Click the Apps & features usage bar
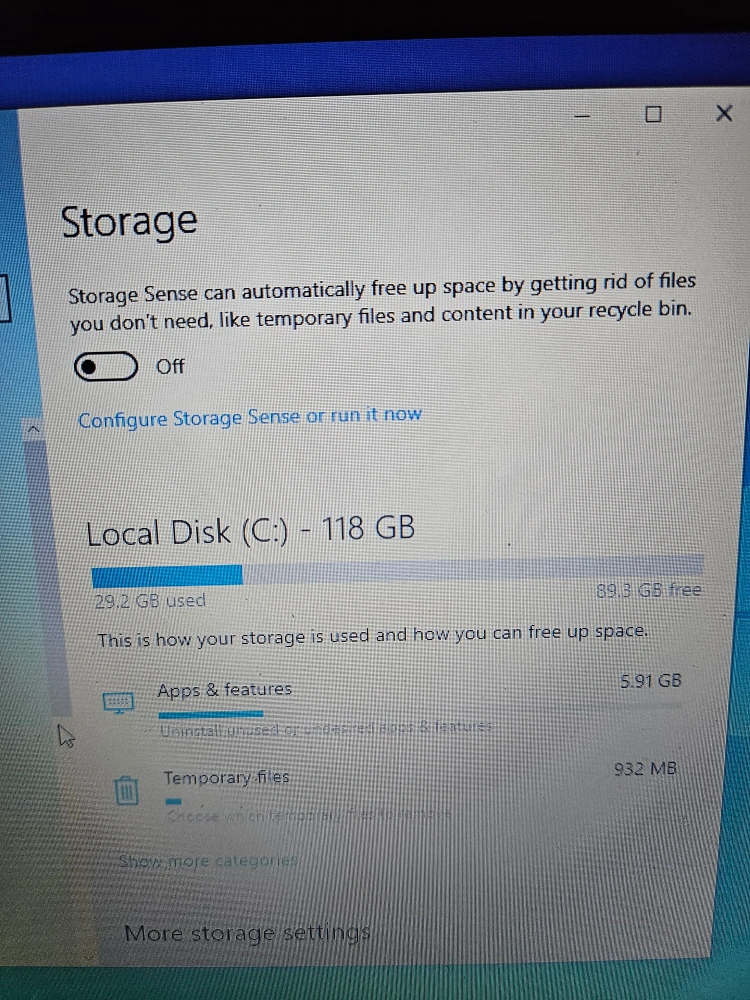The image size is (750, 1000). 211,714
